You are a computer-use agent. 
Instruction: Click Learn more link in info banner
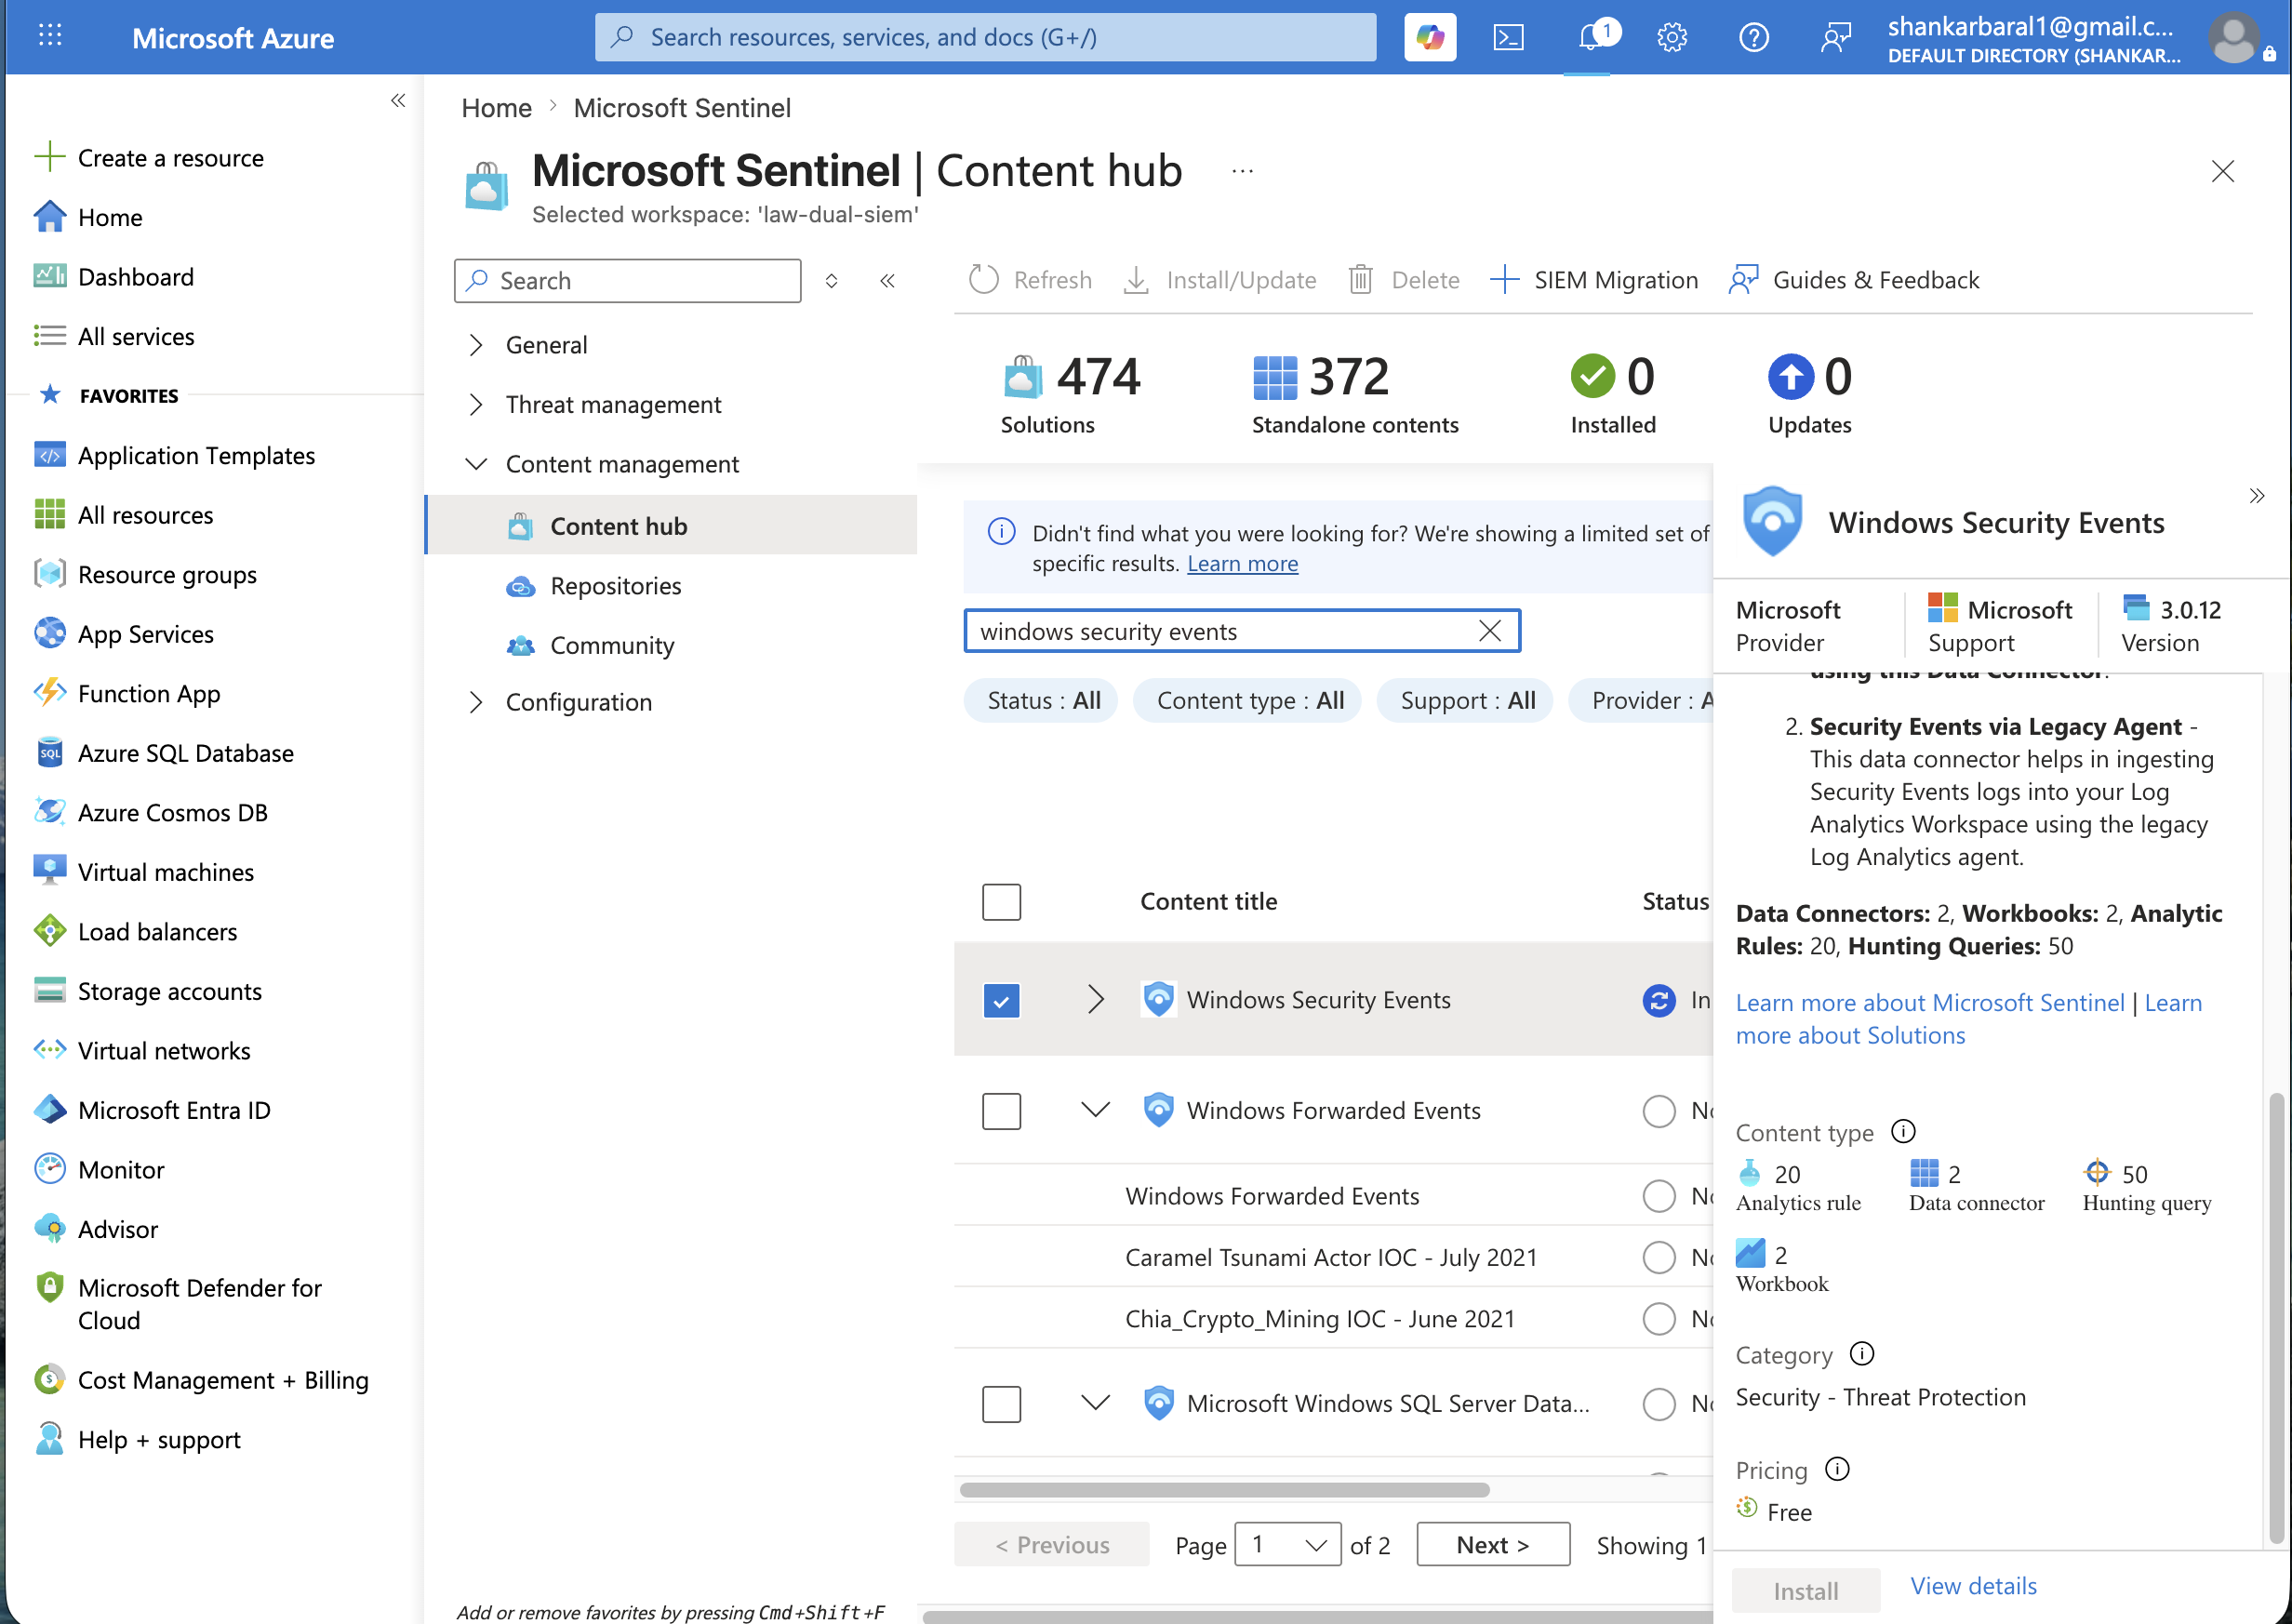click(x=1242, y=563)
